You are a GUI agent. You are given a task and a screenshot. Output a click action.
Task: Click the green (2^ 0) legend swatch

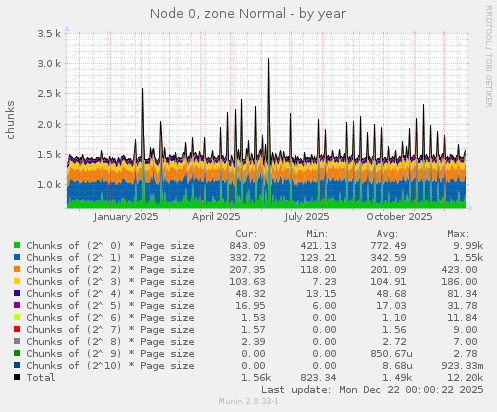pos(17,245)
